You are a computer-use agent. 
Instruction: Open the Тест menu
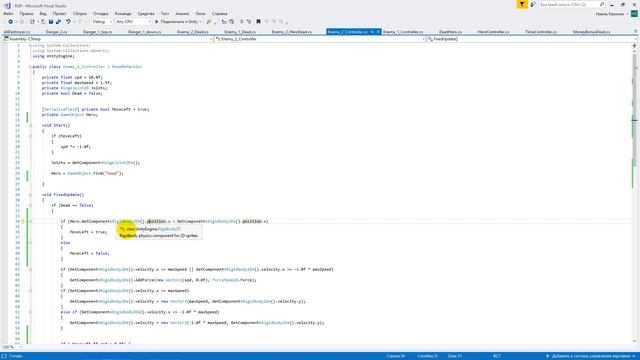tap(165, 13)
